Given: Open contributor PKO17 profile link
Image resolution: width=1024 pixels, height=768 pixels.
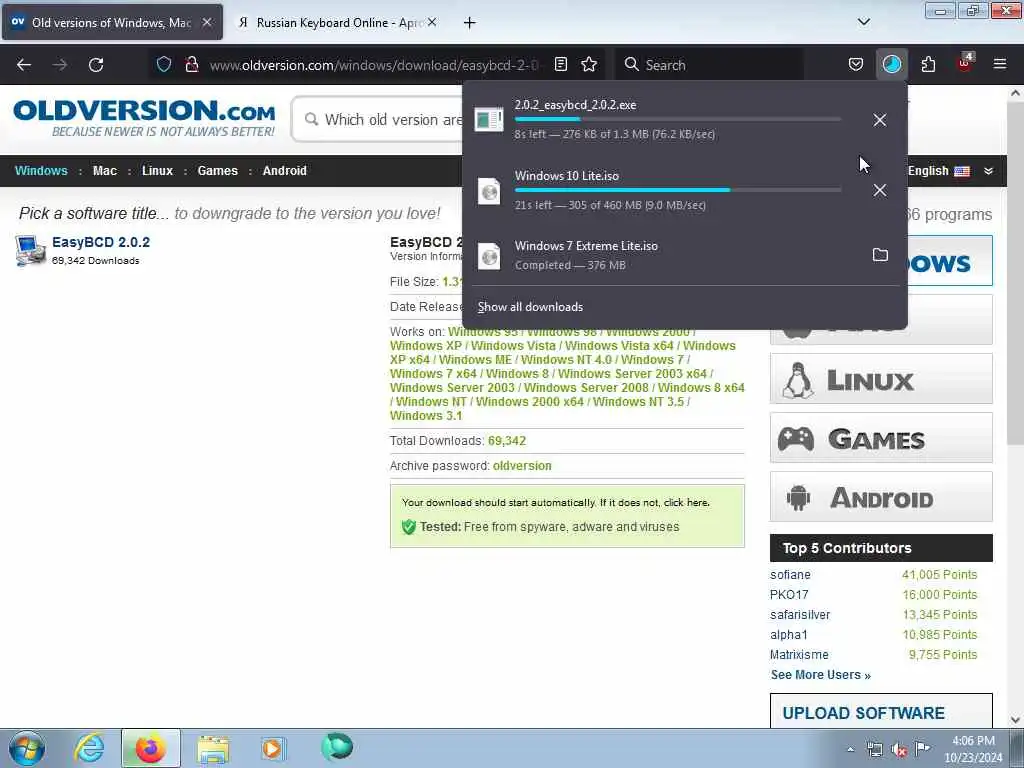Looking at the screenshot, I should pyautogui.click(x=789, y=595).
